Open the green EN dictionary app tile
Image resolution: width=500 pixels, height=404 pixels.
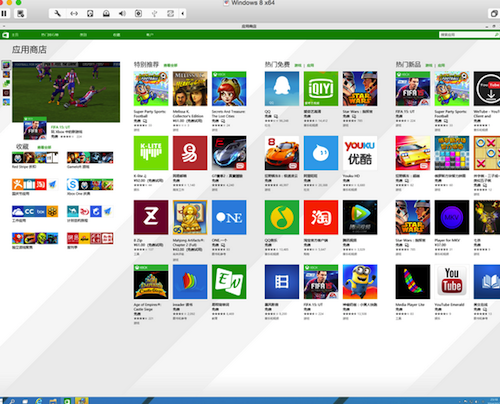229,282
